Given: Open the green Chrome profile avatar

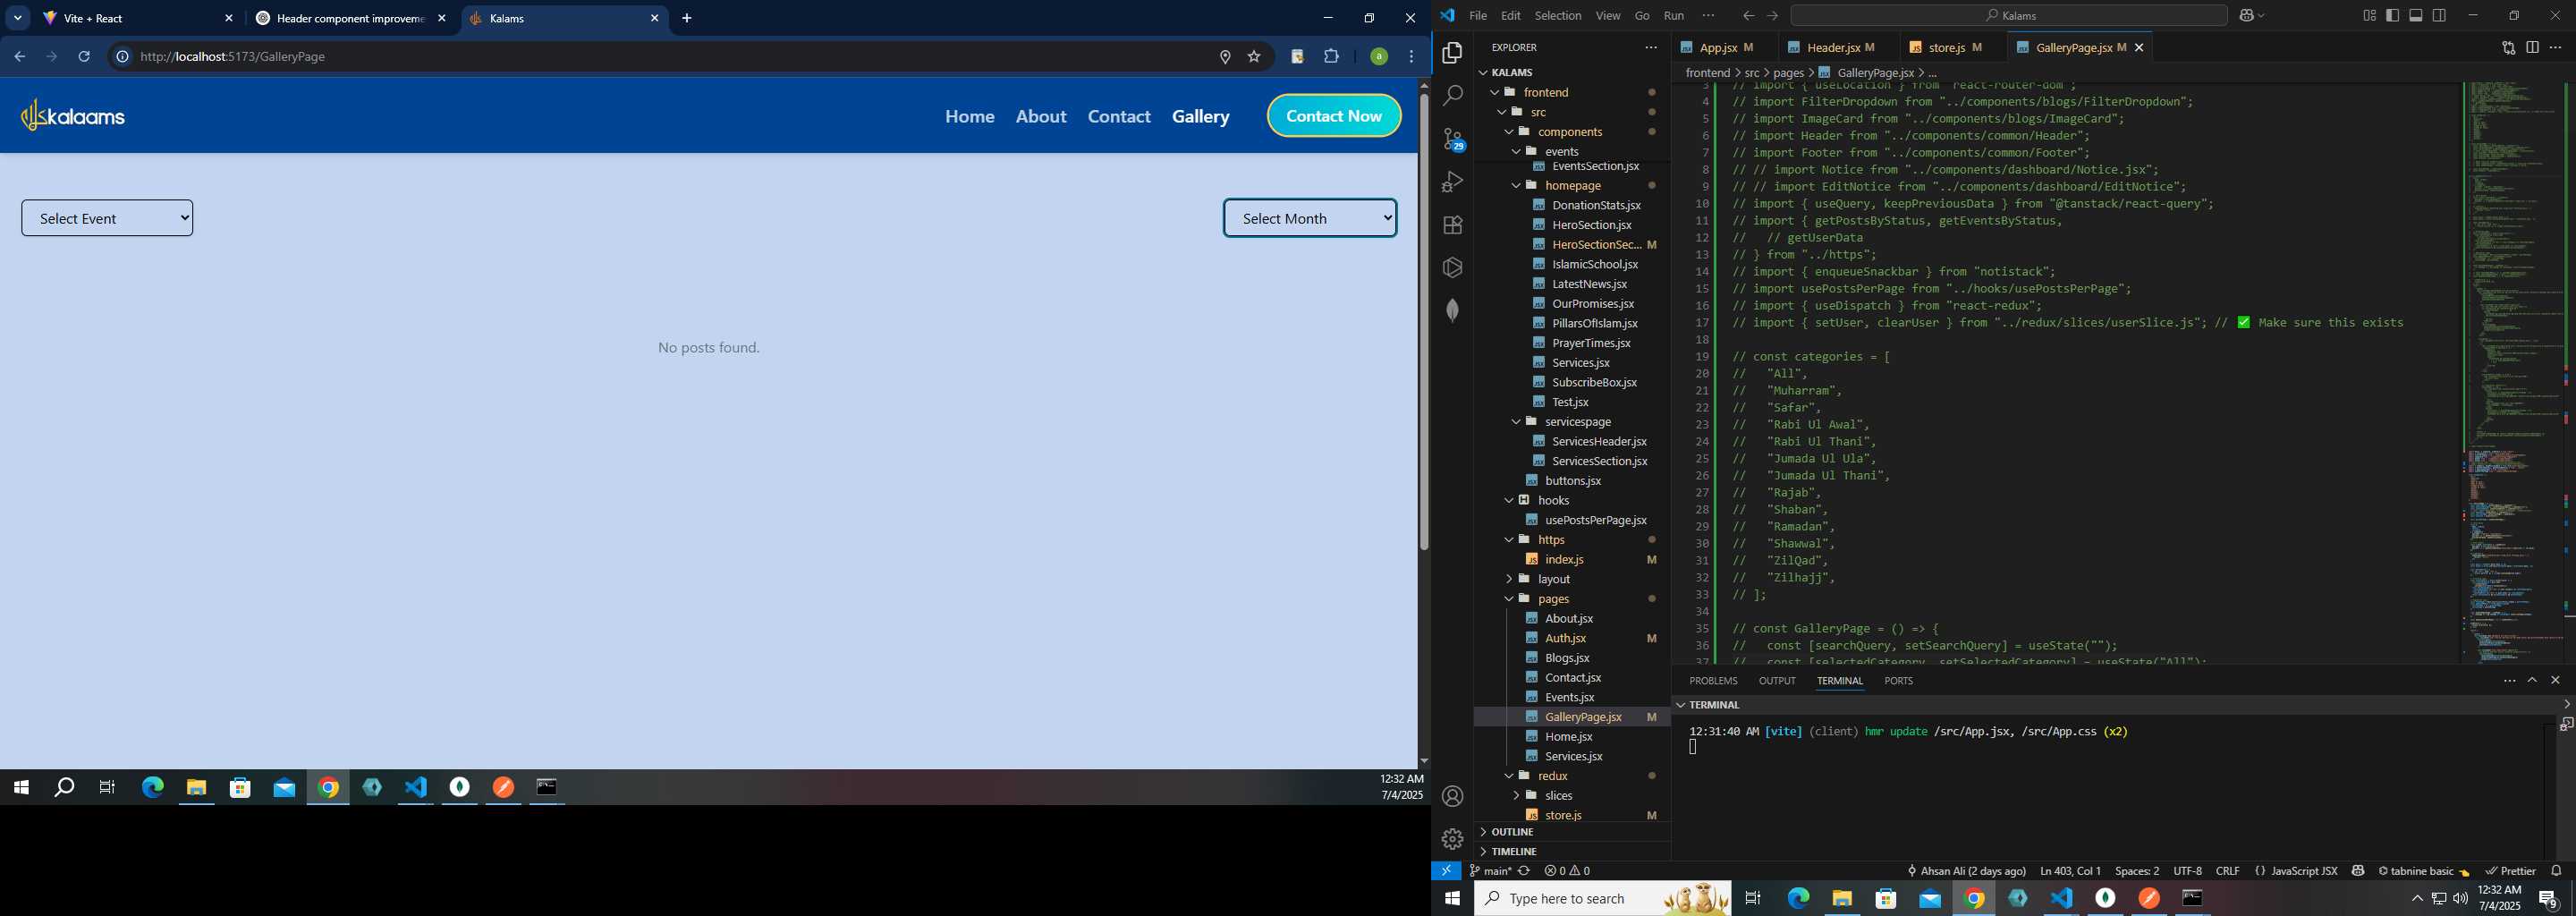Looking at the screenshot, I should pyautogui.click(x=1378, y=57).
